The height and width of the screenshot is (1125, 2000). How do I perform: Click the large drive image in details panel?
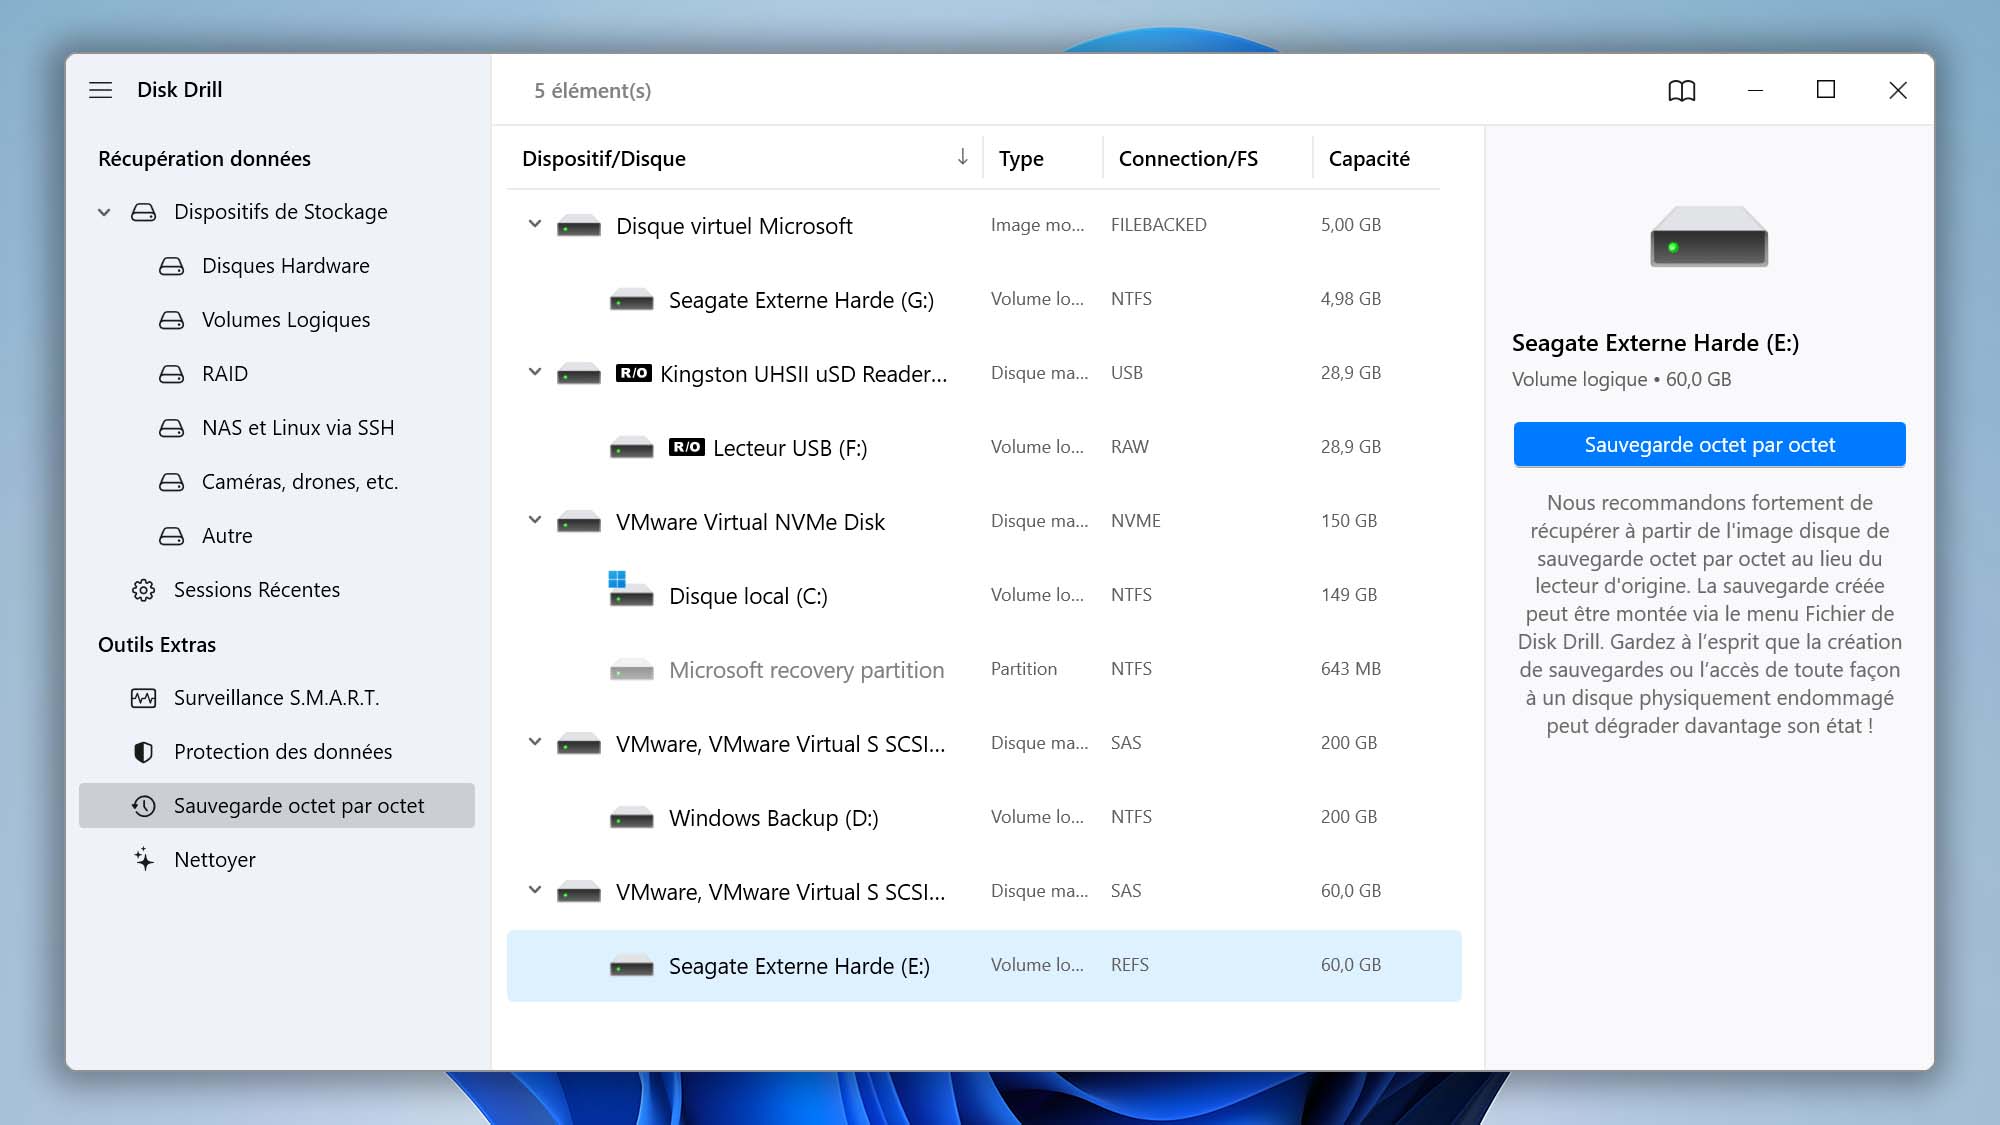tap(1709, 237)
